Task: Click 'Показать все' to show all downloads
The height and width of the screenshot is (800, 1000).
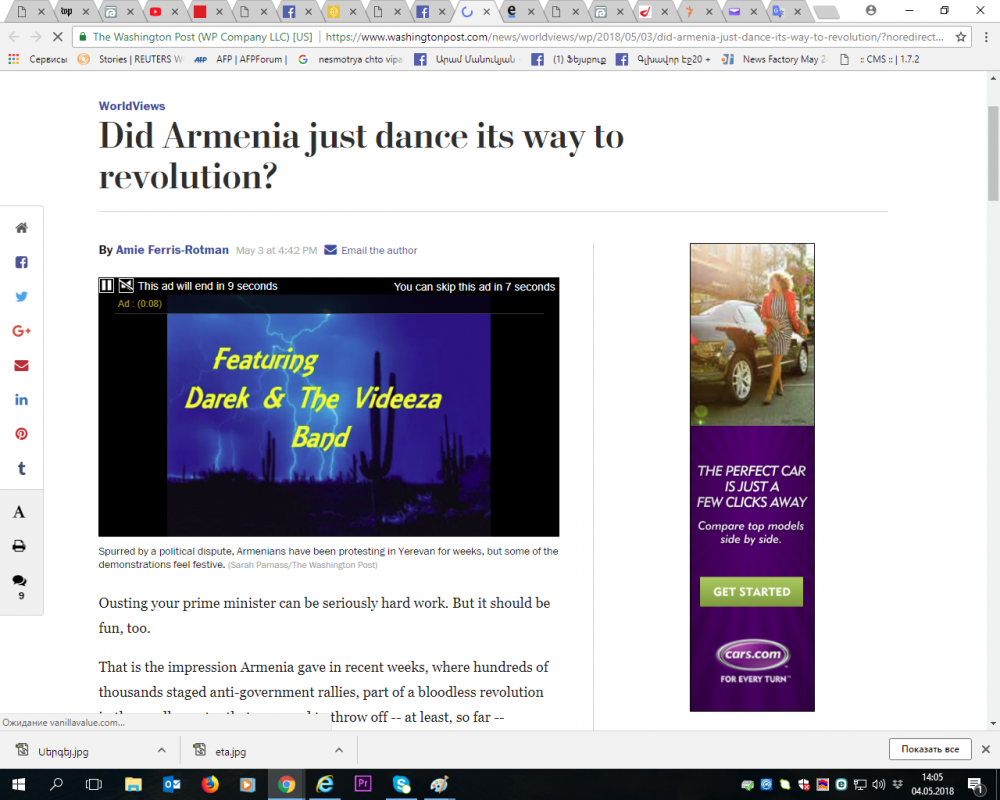Action: [x=930, y=749]
